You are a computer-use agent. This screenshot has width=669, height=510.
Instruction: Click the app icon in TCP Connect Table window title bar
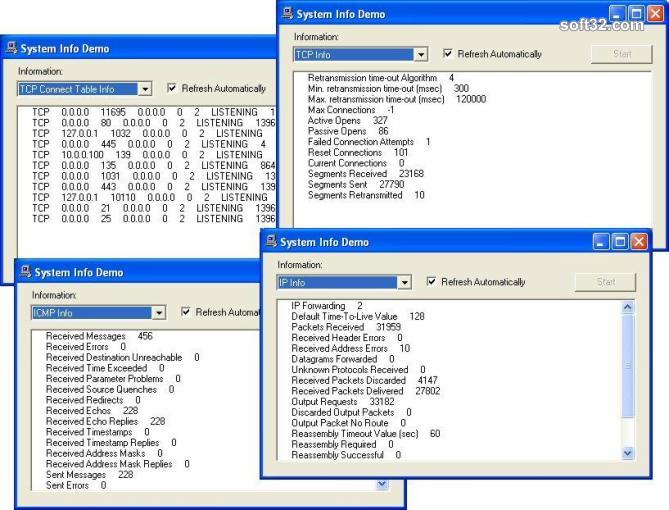(12, 48)
